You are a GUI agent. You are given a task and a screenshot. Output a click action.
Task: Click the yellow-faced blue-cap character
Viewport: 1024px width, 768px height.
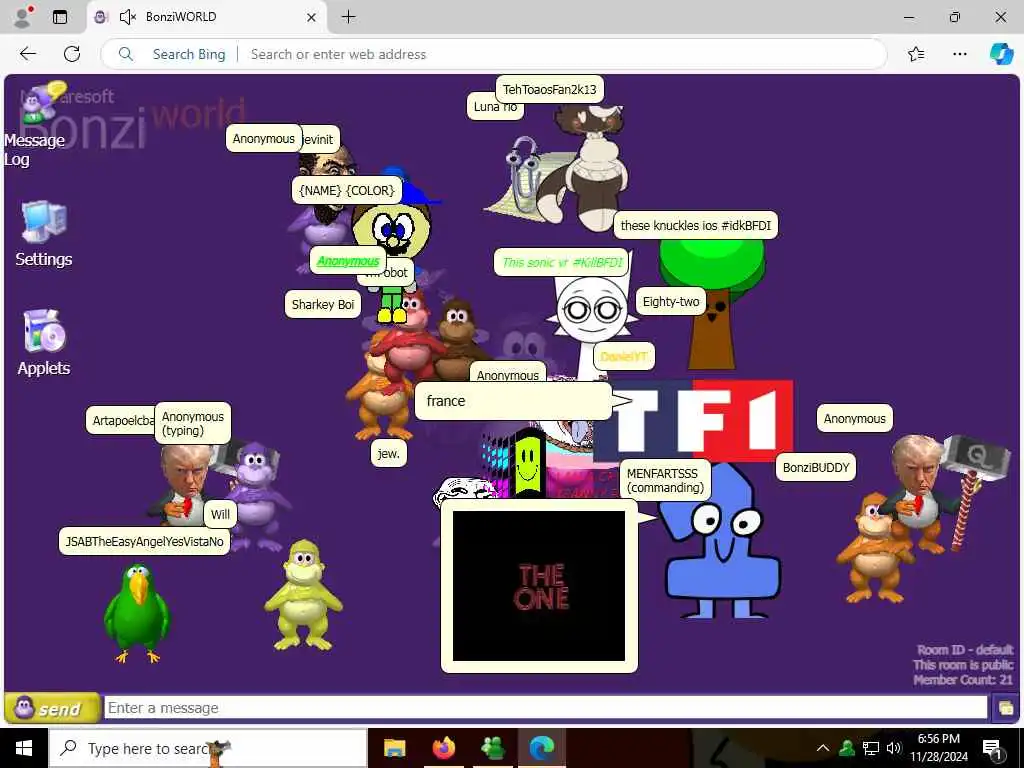click(393, 243)
